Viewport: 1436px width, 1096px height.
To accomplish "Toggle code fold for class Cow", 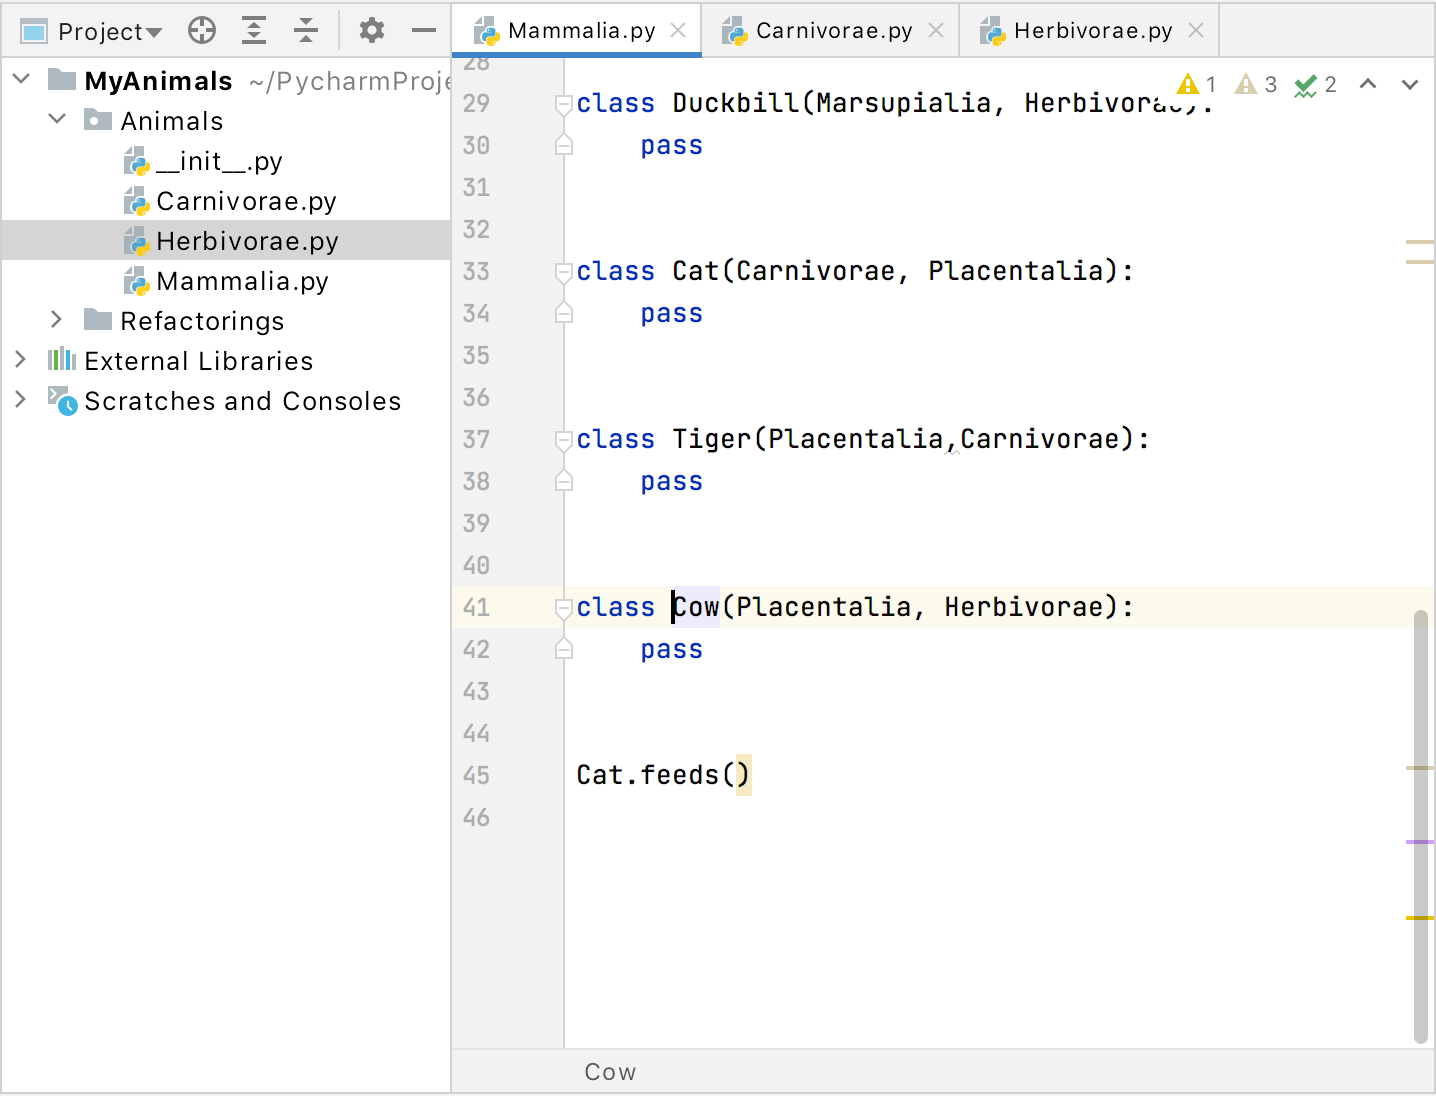I will pyautogui.click(x=564, y=607).
